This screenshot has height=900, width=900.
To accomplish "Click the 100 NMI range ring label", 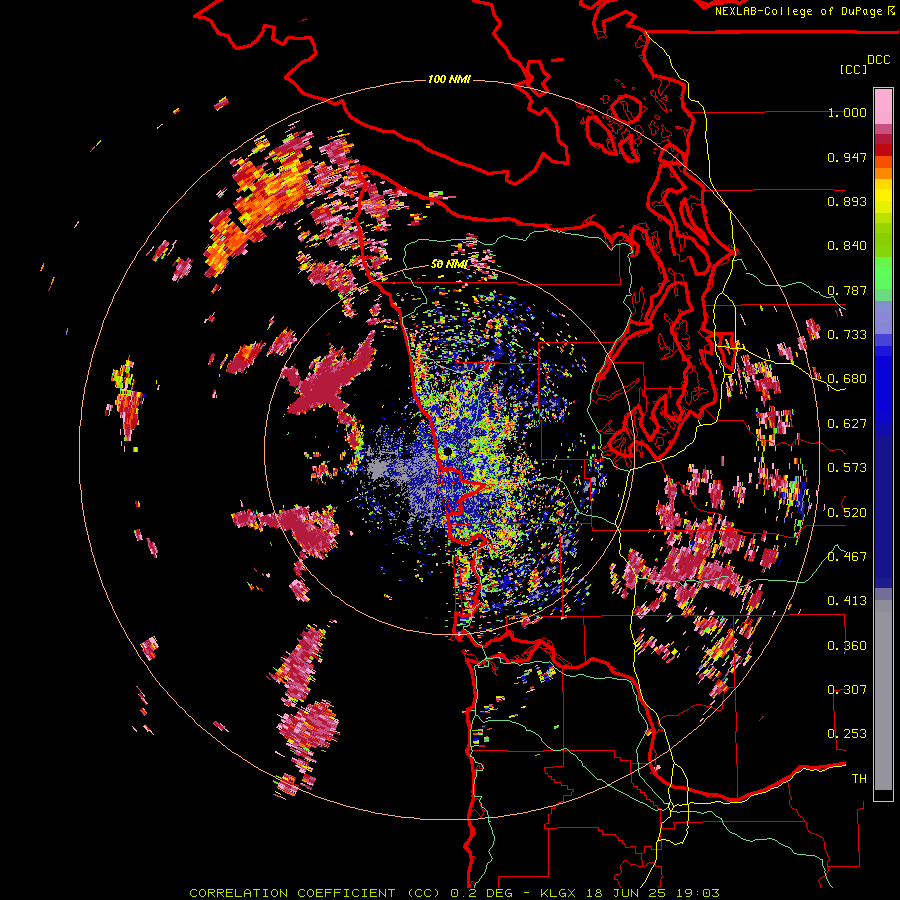I will (449, 79).
